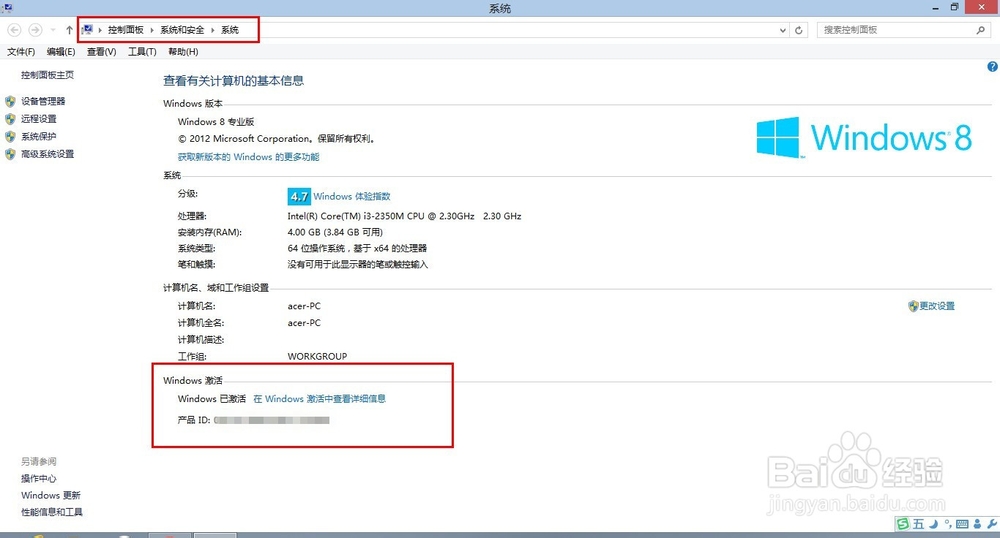Click the refresh button by address bar
Screen dimensions: 1000x538
click(x=798, y=30)
